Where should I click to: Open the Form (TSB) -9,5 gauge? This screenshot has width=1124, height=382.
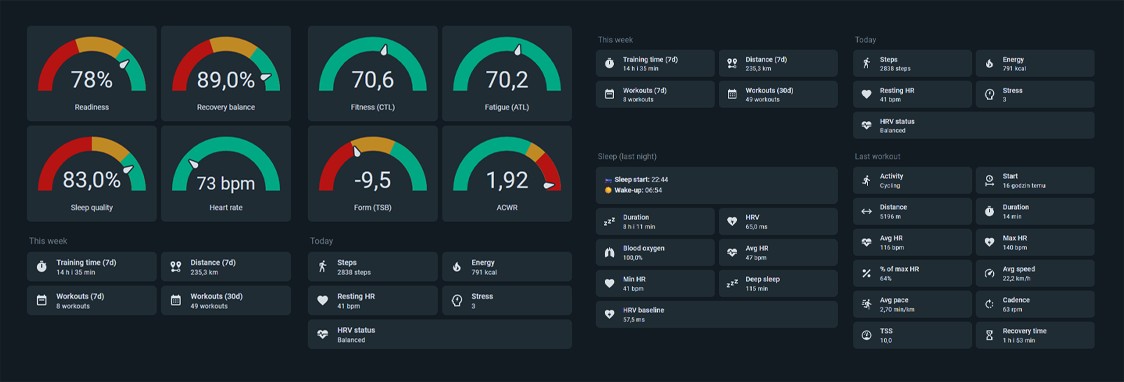click(x=373, y=173)
